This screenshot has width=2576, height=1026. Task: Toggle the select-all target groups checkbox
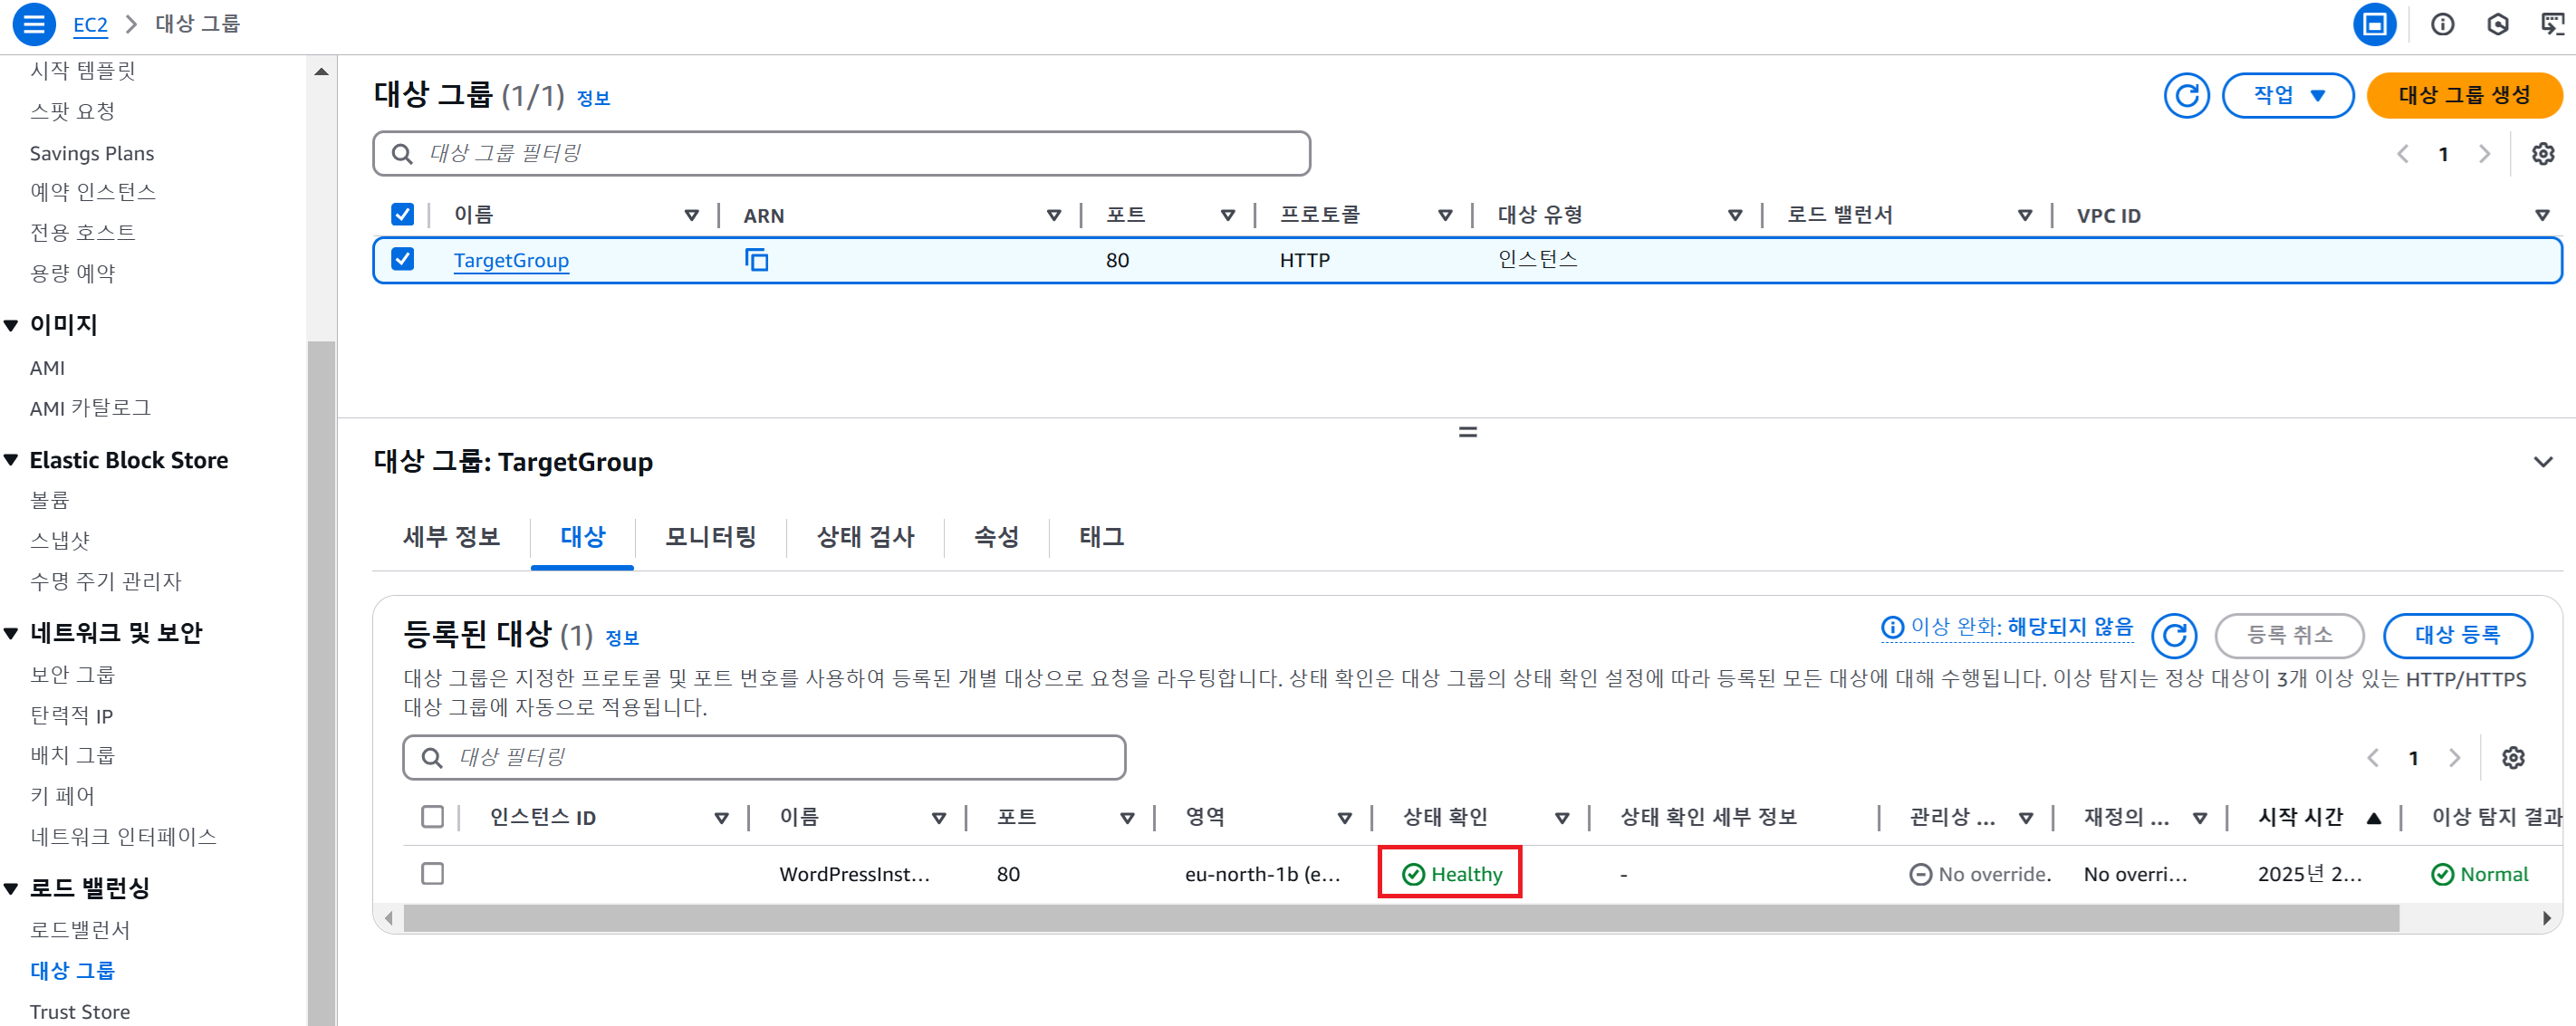pyautogui.click(x=402, y=215)
